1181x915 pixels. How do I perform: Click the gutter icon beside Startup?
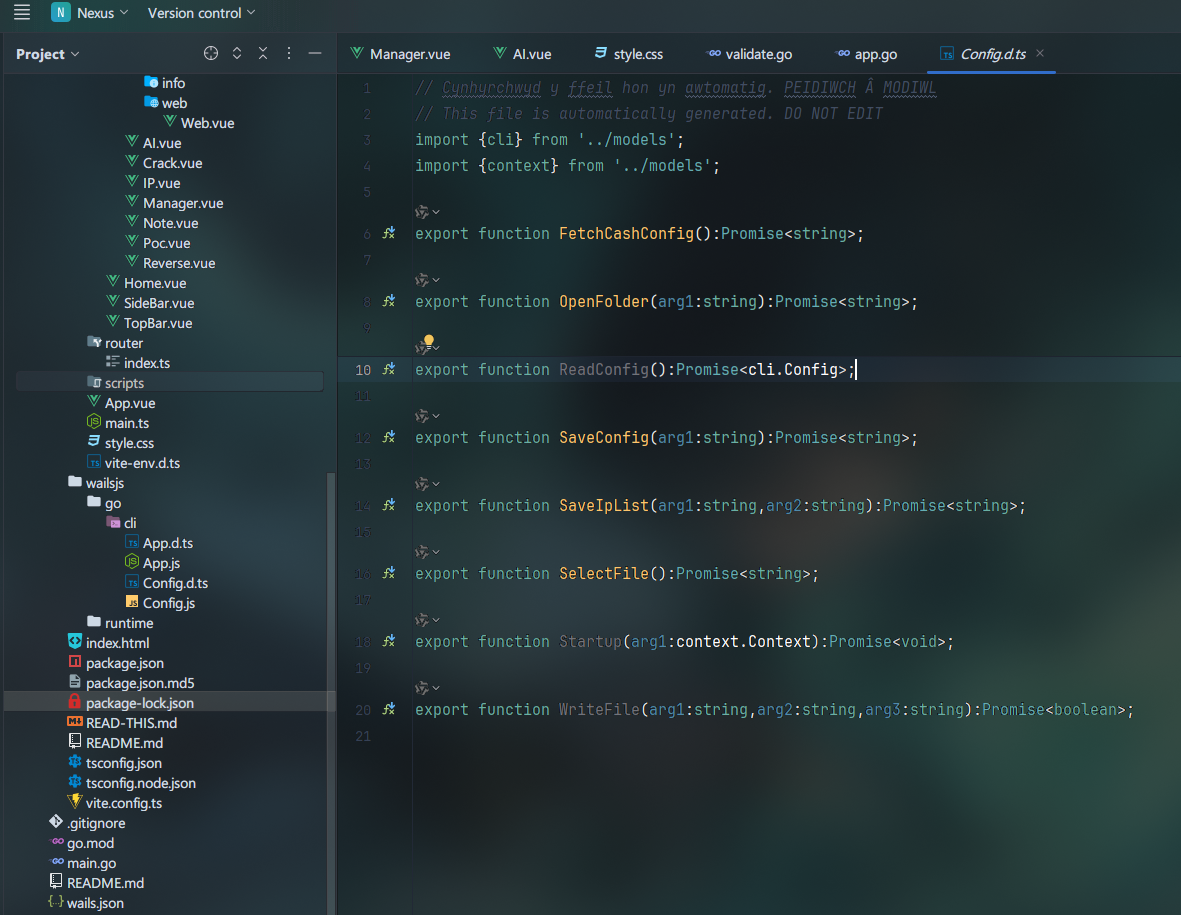[389, 642]
